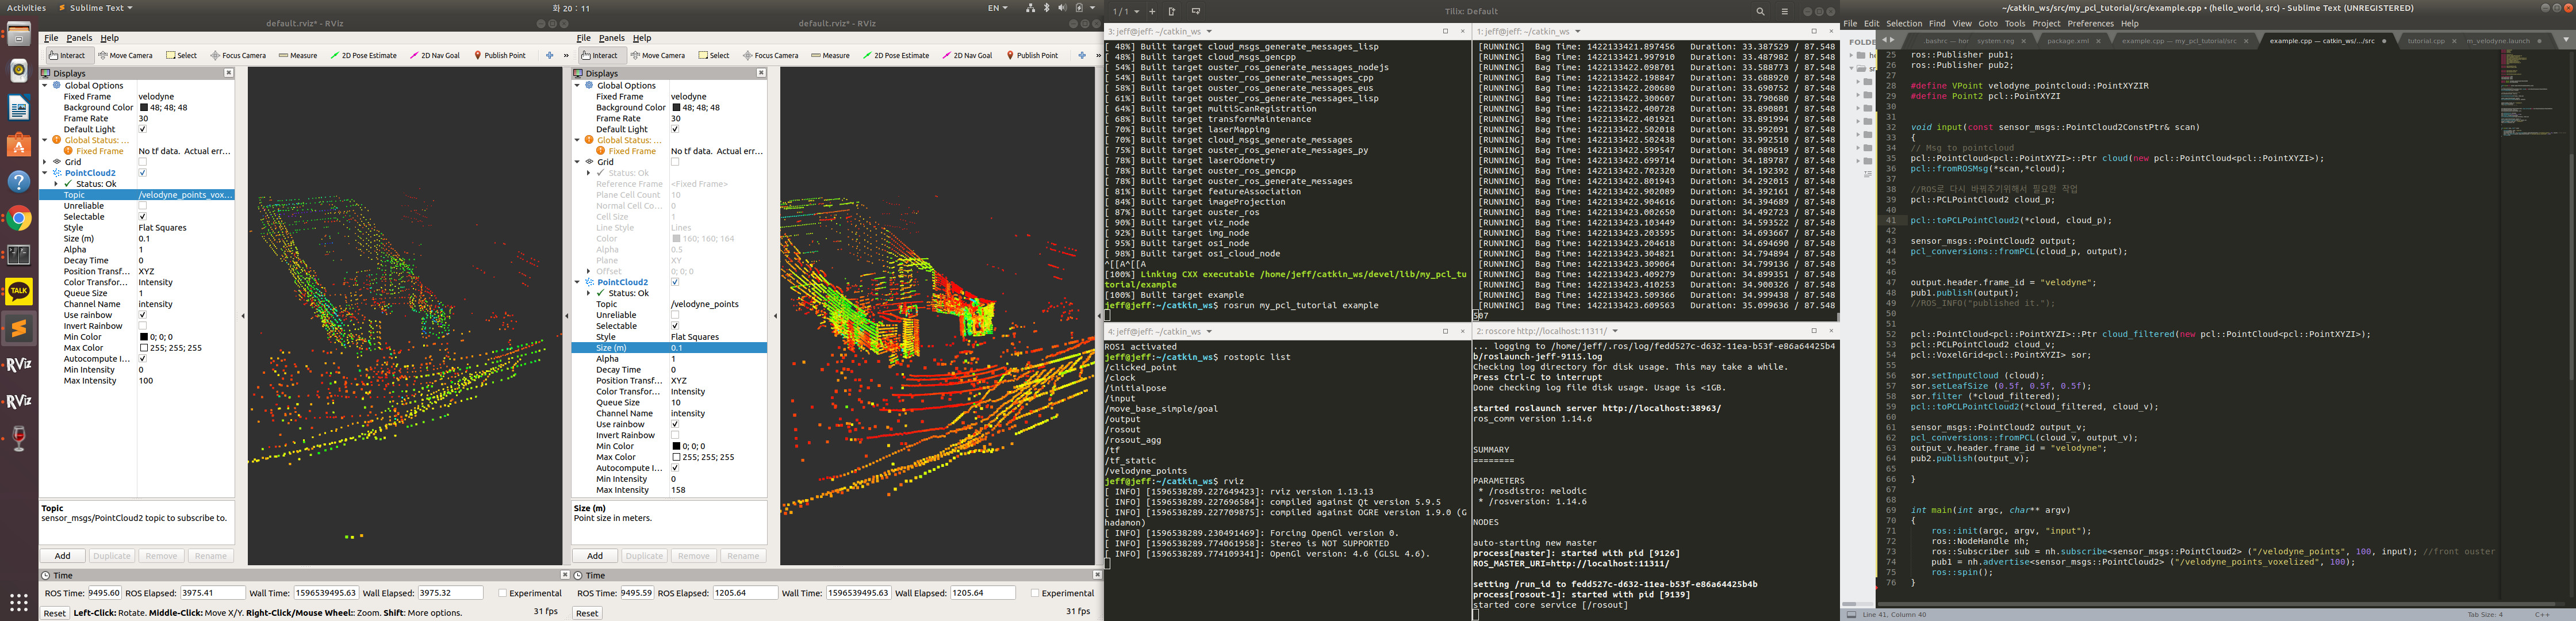2576x621 pixels.
Task: Choose Move Camera tool in left RViz
Action: pos(125,55)
